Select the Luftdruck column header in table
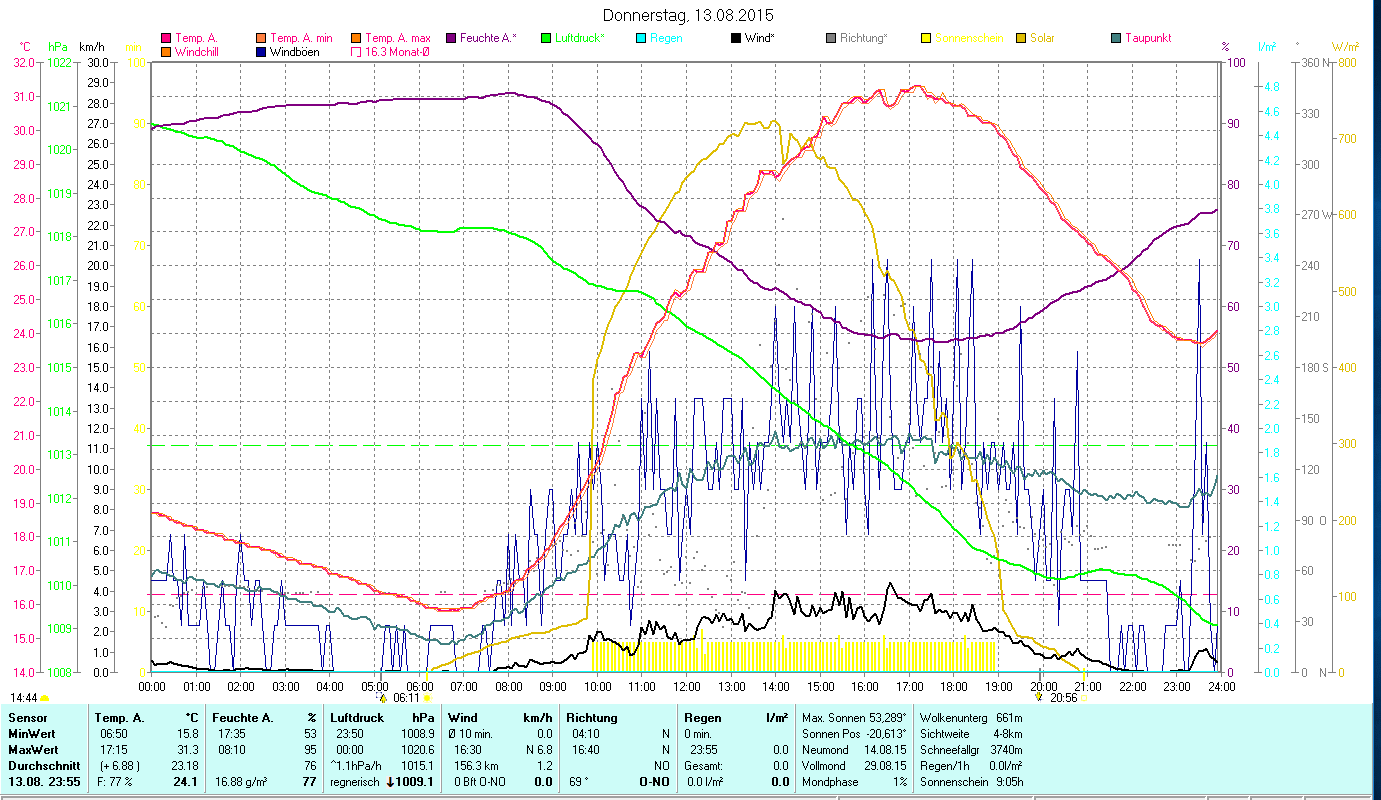The height and width of the screenshot is (800, 1381). tap(357, 718)
